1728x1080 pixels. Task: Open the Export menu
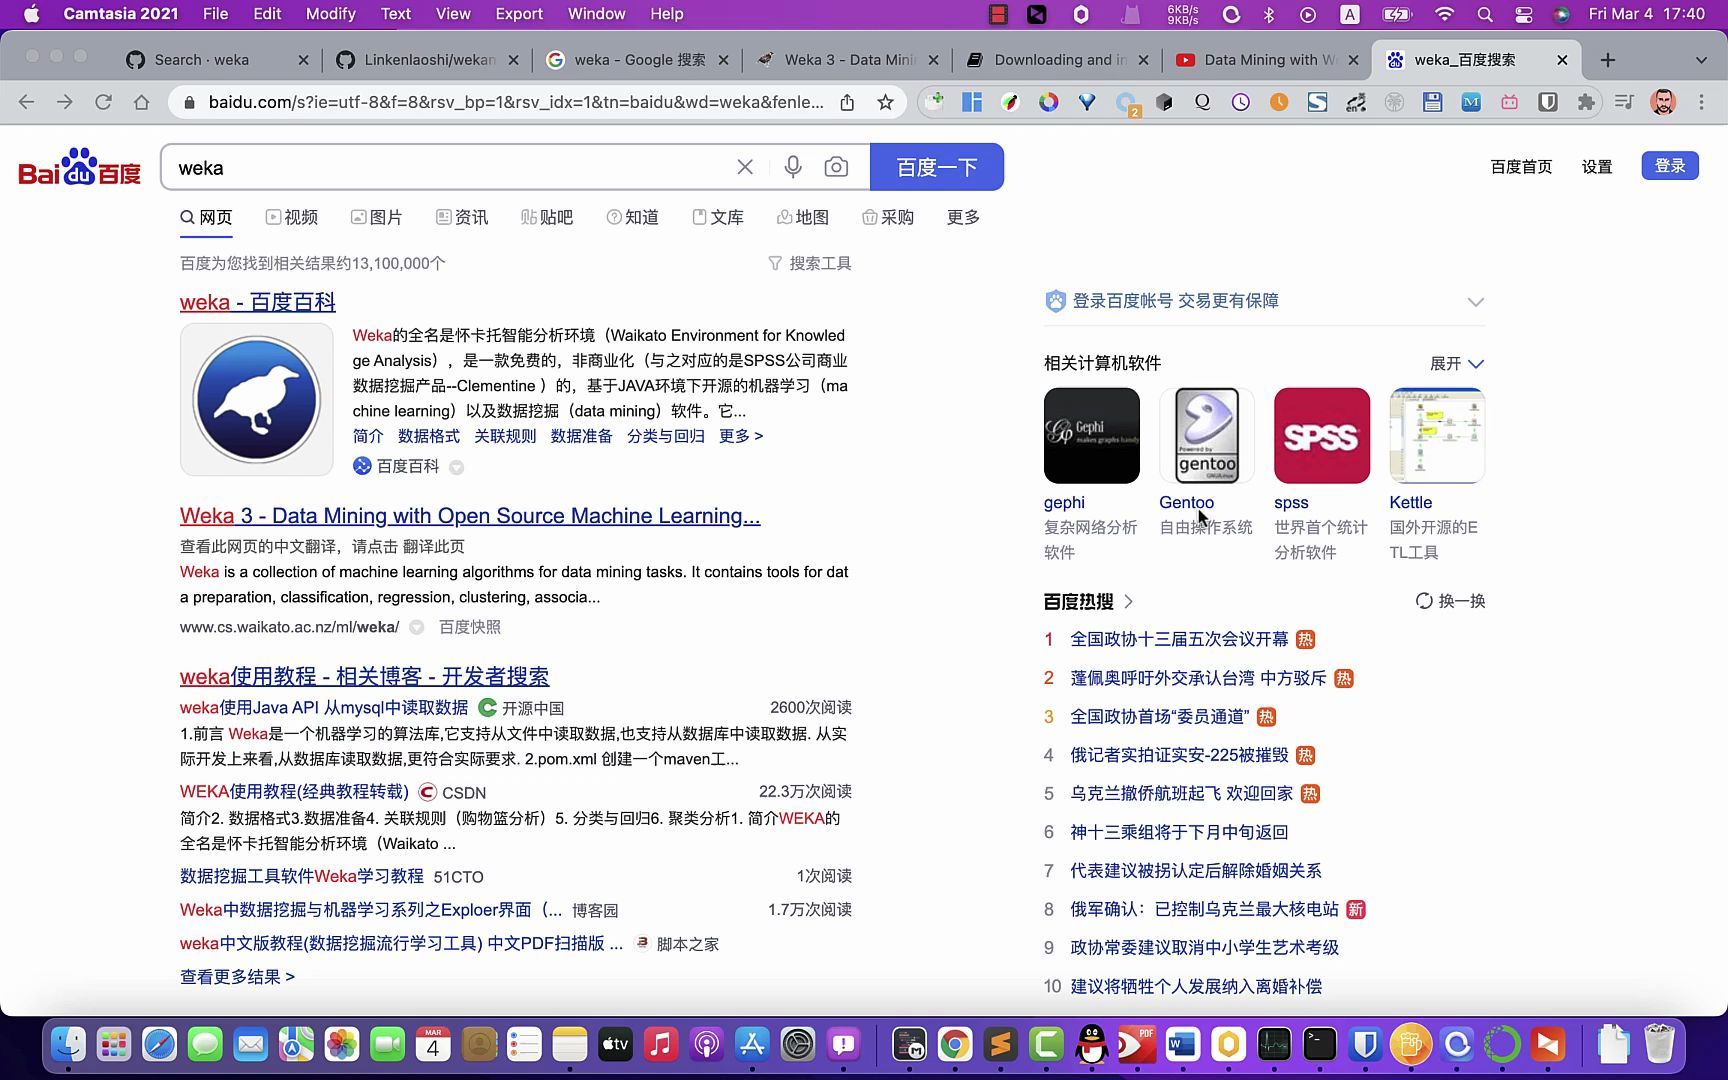pyautogui.click(x=519, y=14)
